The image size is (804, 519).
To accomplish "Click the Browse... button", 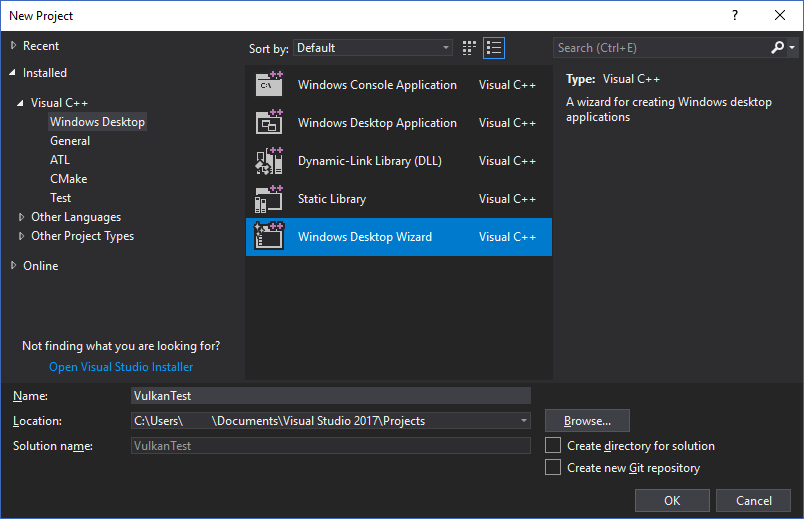I will pos(587,421).
